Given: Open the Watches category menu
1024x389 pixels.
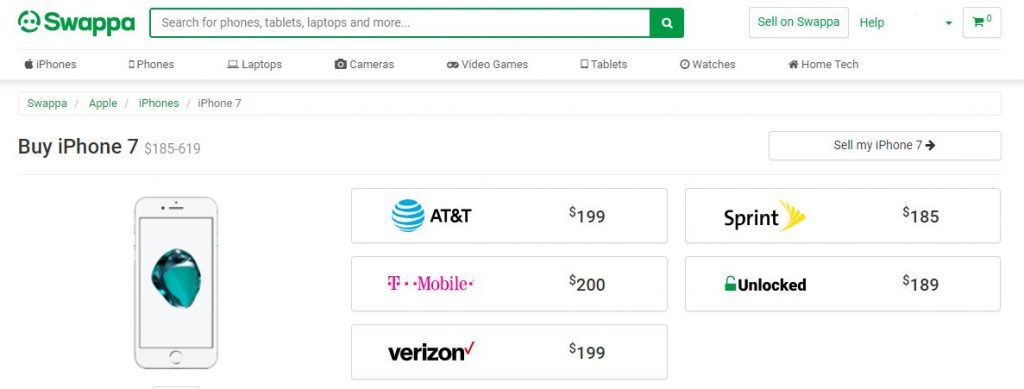Looking at the screenshot, I should (x=707, y=64).
